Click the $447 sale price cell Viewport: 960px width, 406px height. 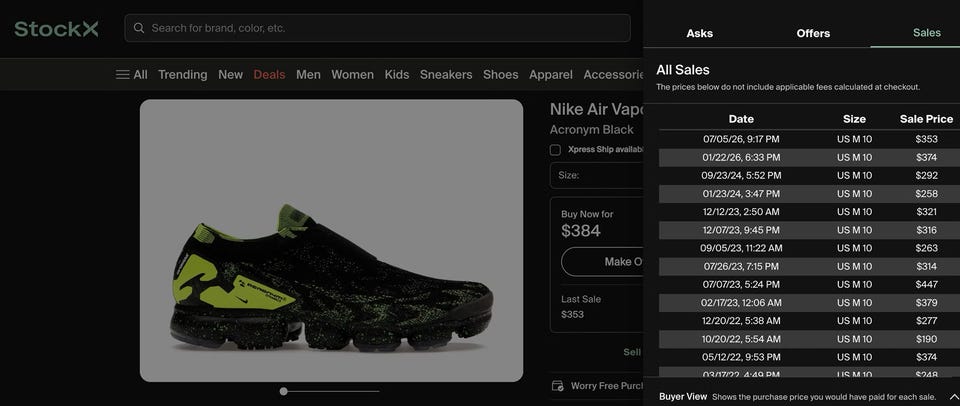926,284
